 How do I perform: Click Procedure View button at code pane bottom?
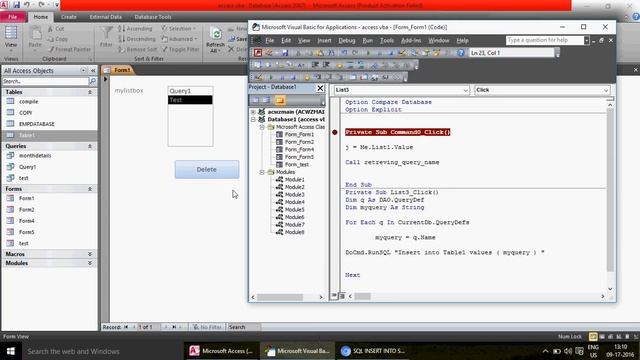click(334, 296)
